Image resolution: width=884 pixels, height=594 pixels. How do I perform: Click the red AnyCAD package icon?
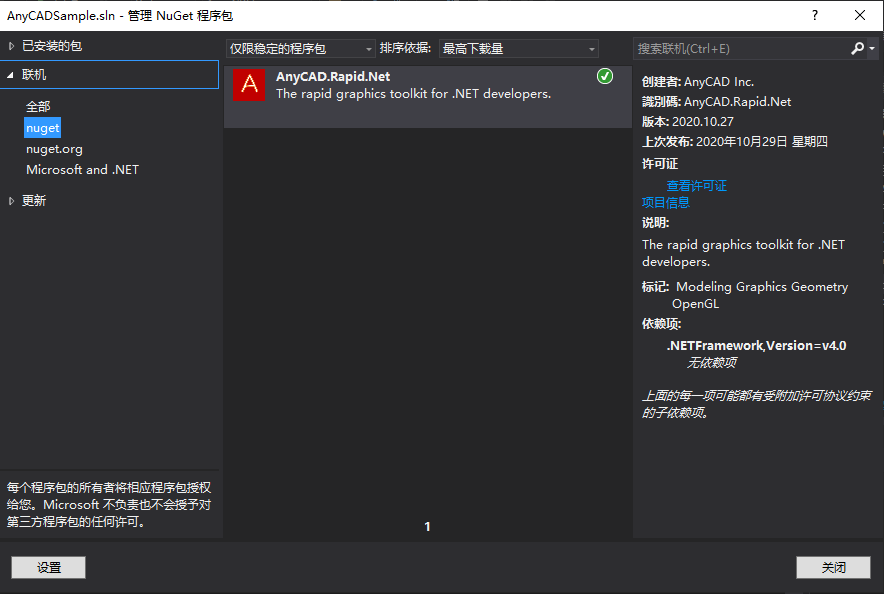[249, 86]
